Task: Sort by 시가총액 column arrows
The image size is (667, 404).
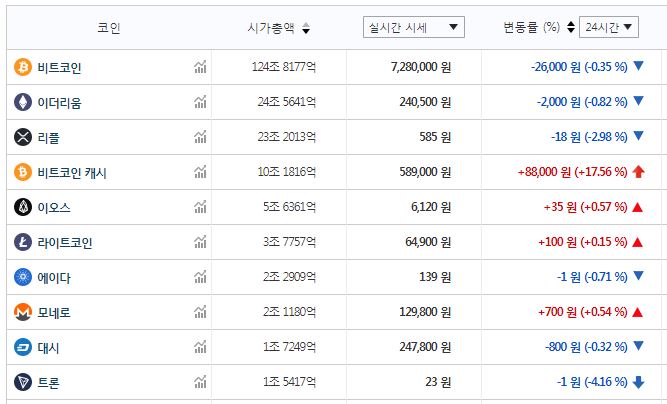Action: 306,28
